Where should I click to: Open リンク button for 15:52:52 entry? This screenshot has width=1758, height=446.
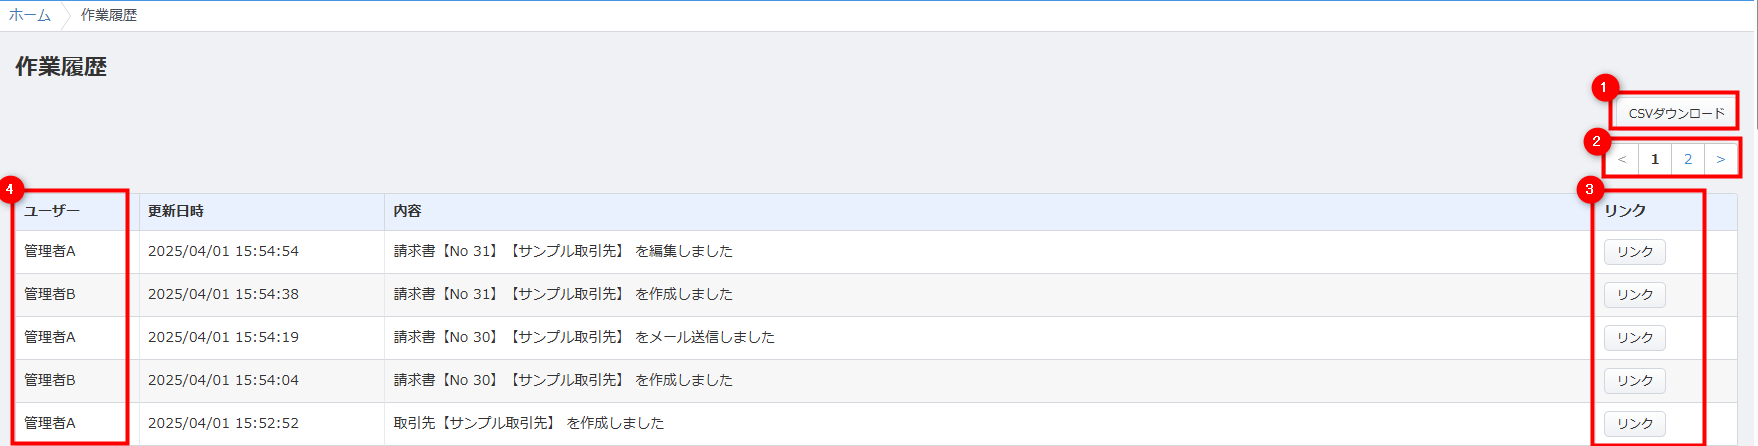pyautogui.click(x=1635, y=424)
